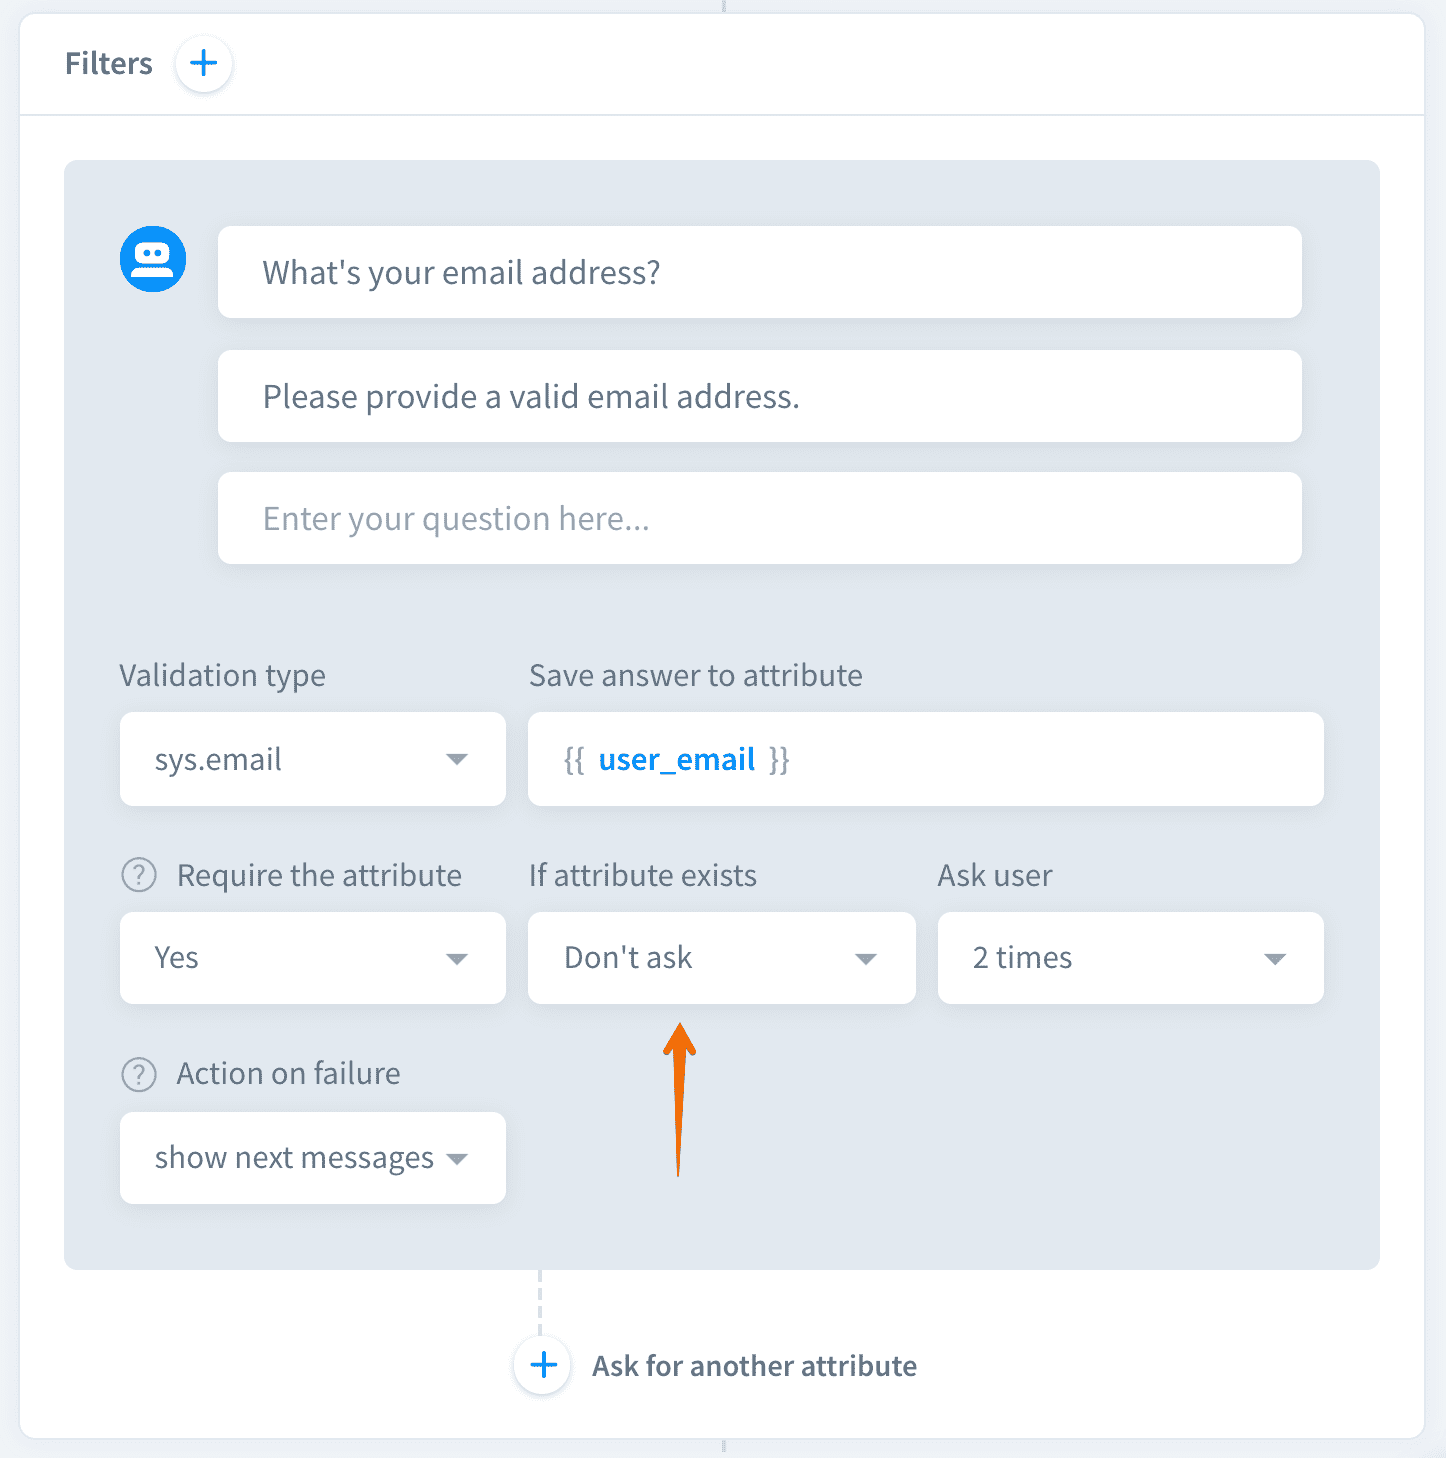This screenshot has width=1446, height=1458.
Task: Click the plus icon next to Filters
Action: [204, 64]
